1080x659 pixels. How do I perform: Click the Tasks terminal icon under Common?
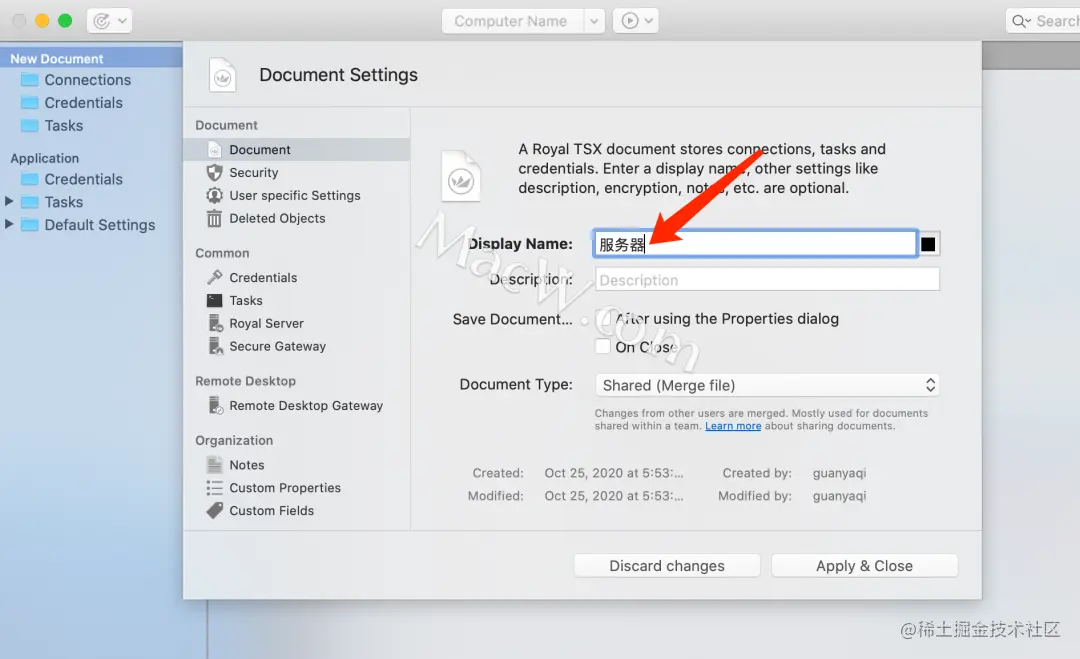pos(215,300)
